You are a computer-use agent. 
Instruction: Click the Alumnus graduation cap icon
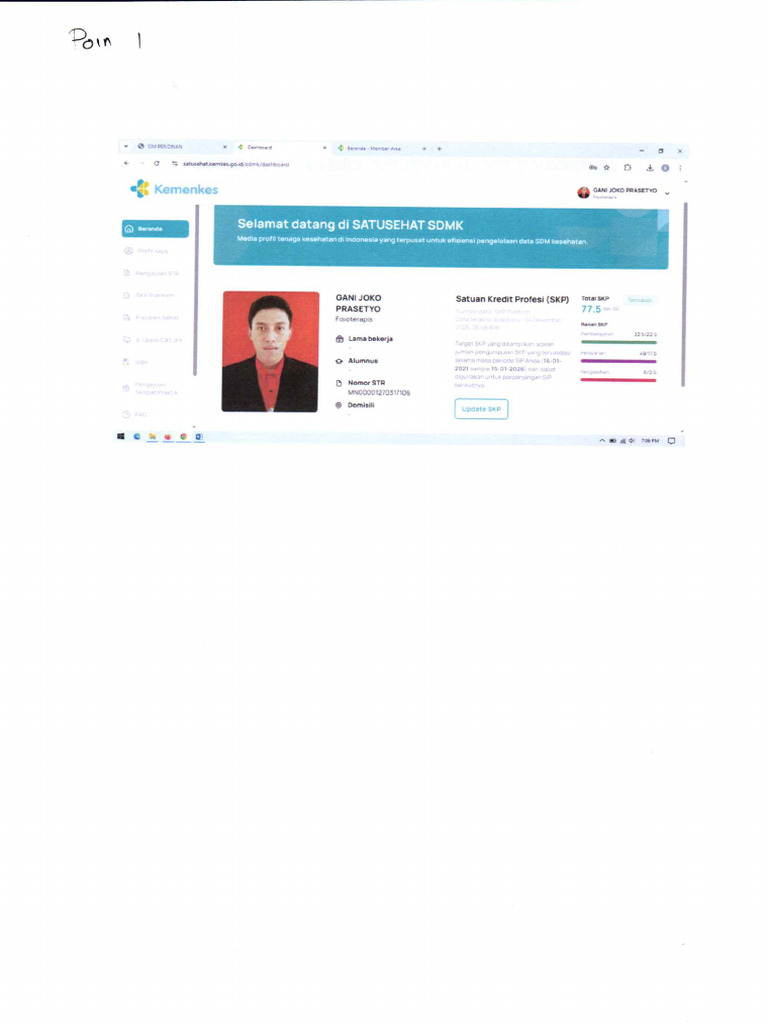coord(339,361)
